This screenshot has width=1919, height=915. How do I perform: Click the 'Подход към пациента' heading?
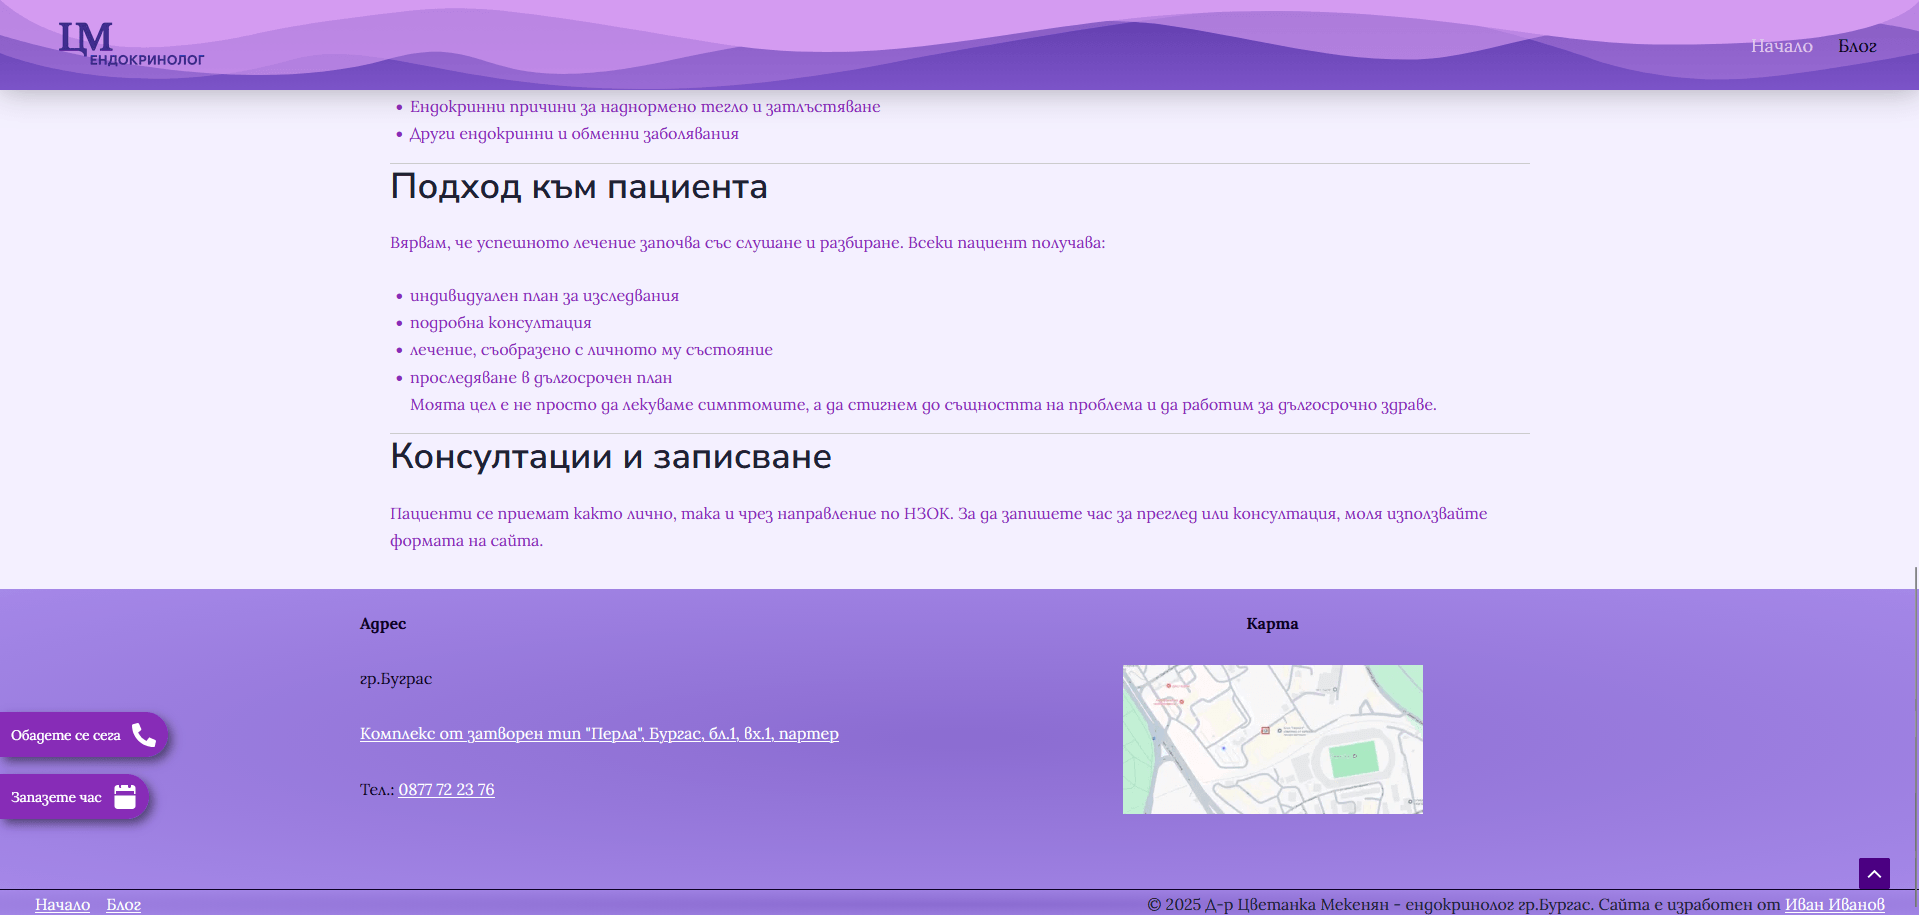coord(579,187)
